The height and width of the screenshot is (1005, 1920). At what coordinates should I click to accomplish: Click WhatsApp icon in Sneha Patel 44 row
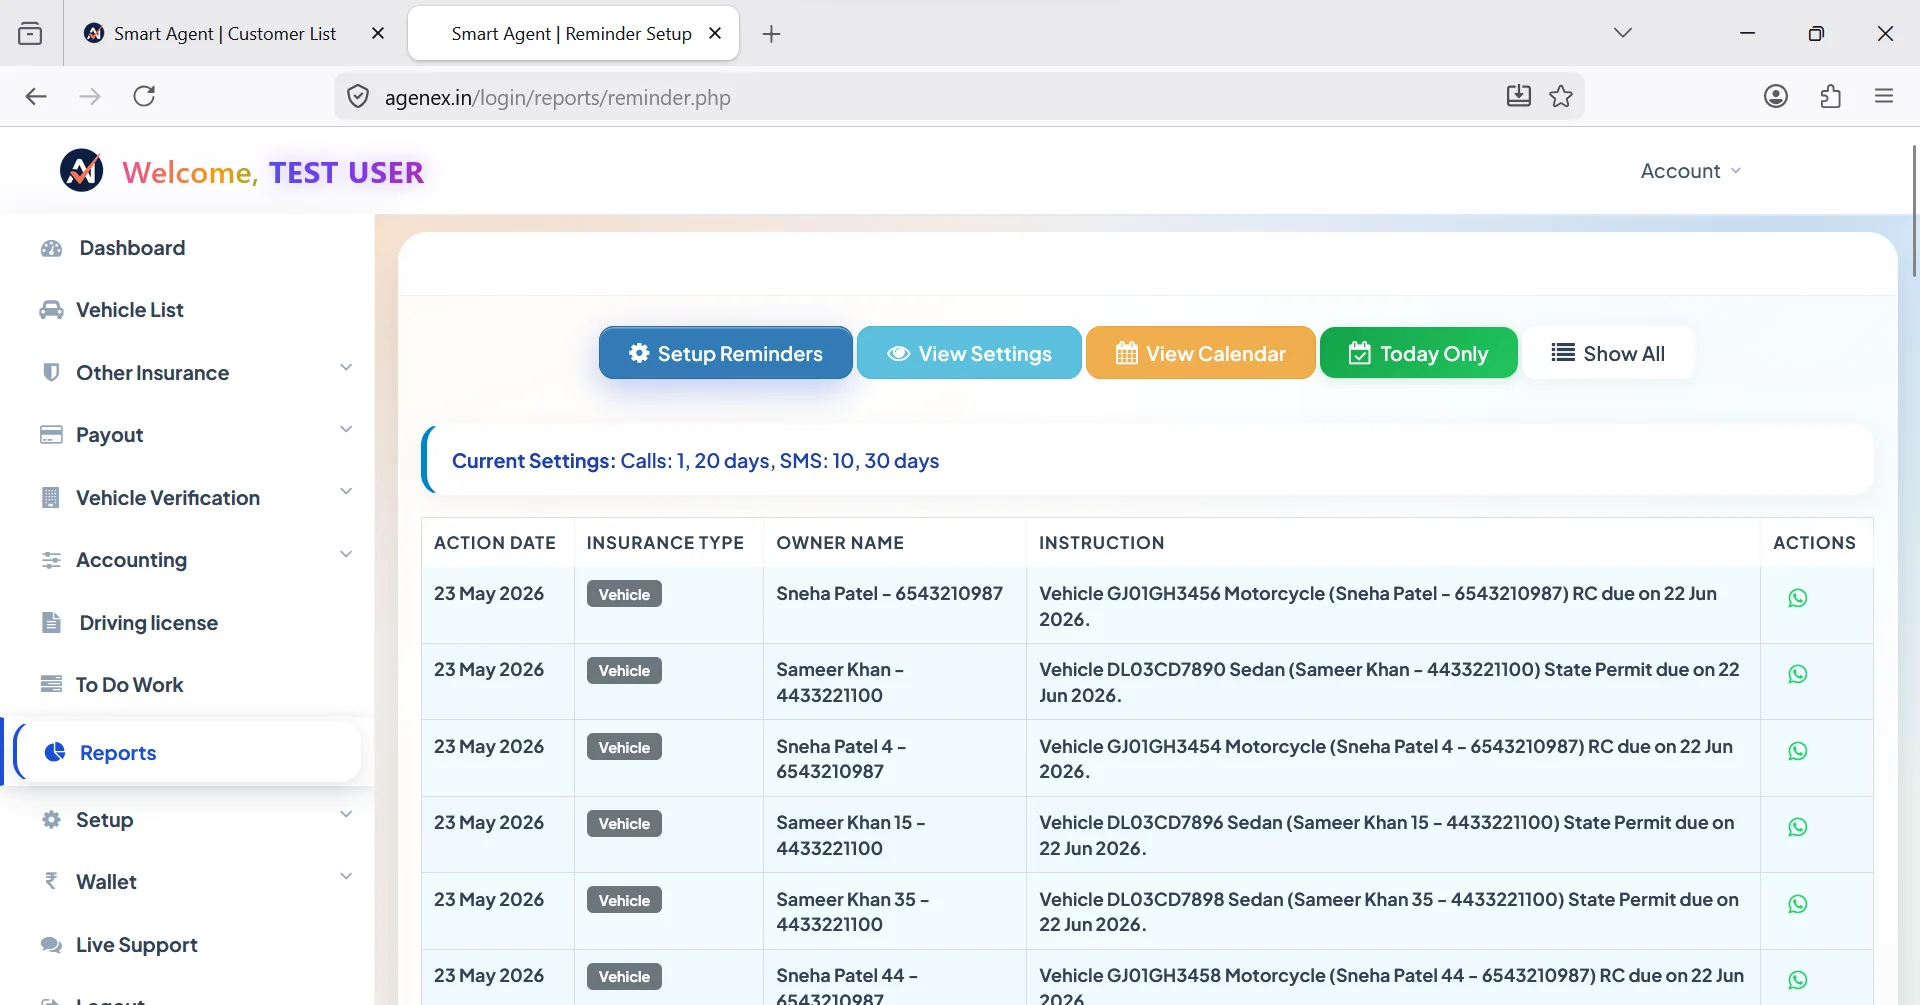coord(1797,980)
